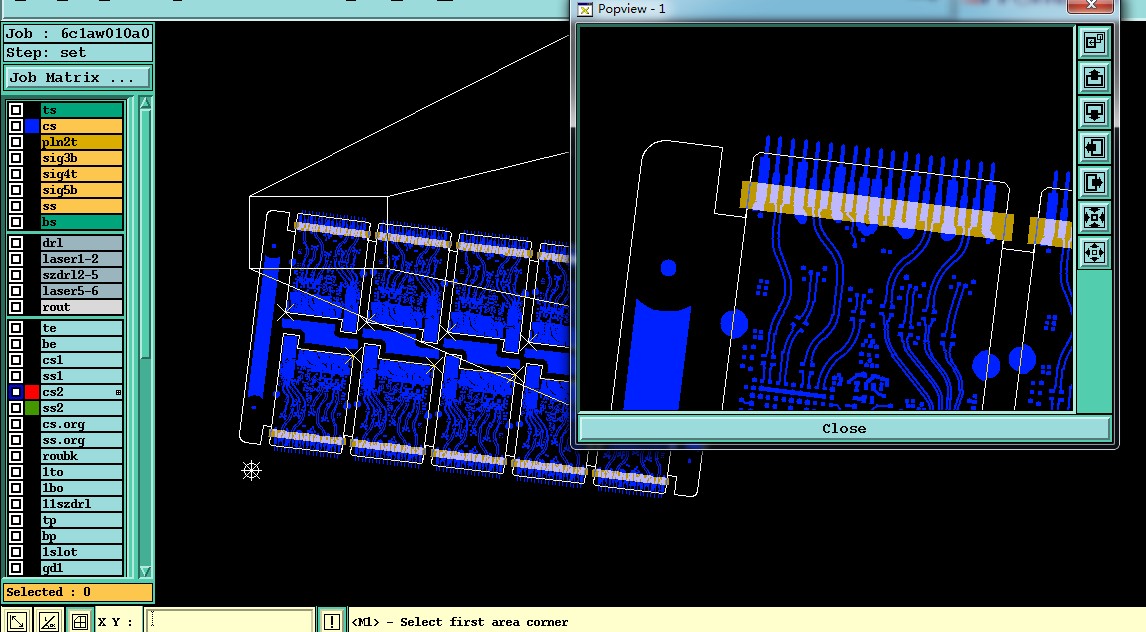Viewport: 1146px width, 632px height.
Task: Click the X Y coordinate input field
Action: pyautogui.click(x=229, y=622)
